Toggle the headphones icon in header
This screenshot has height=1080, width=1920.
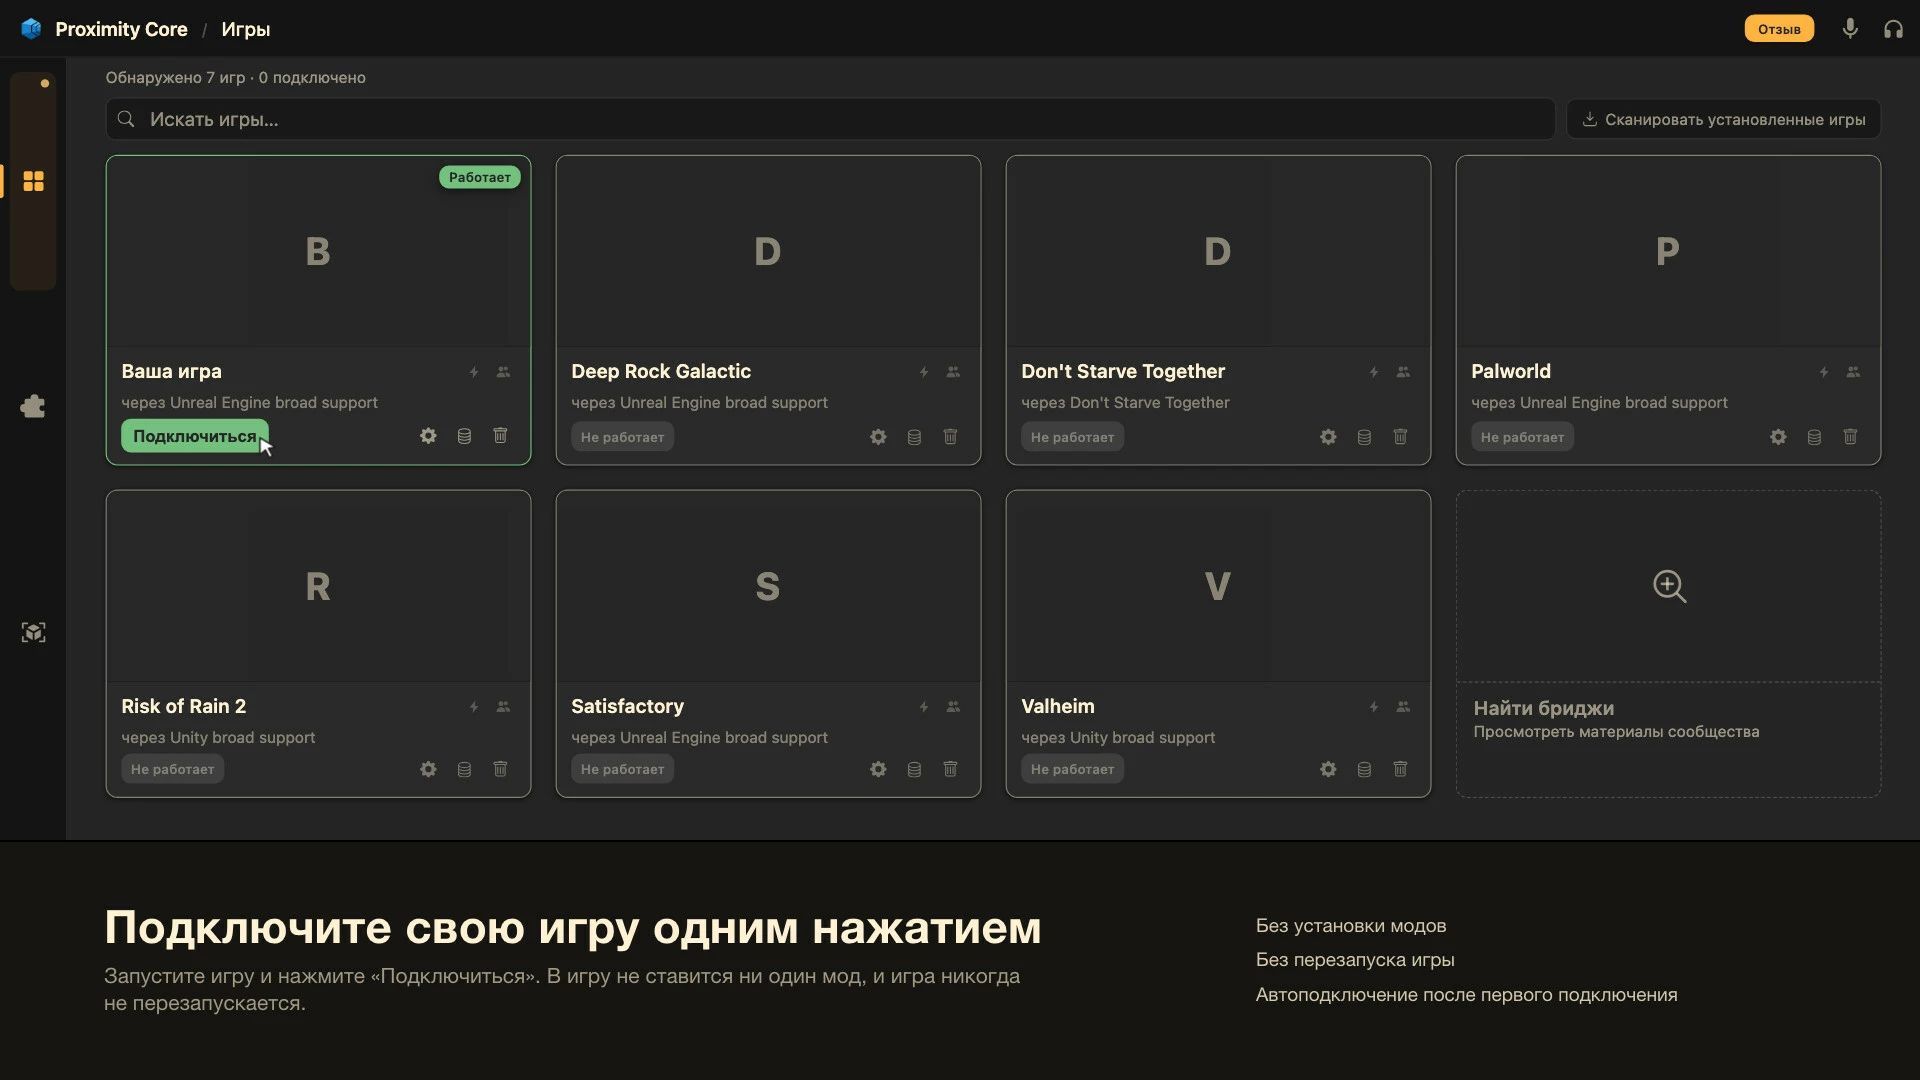tap(1893, 29)
